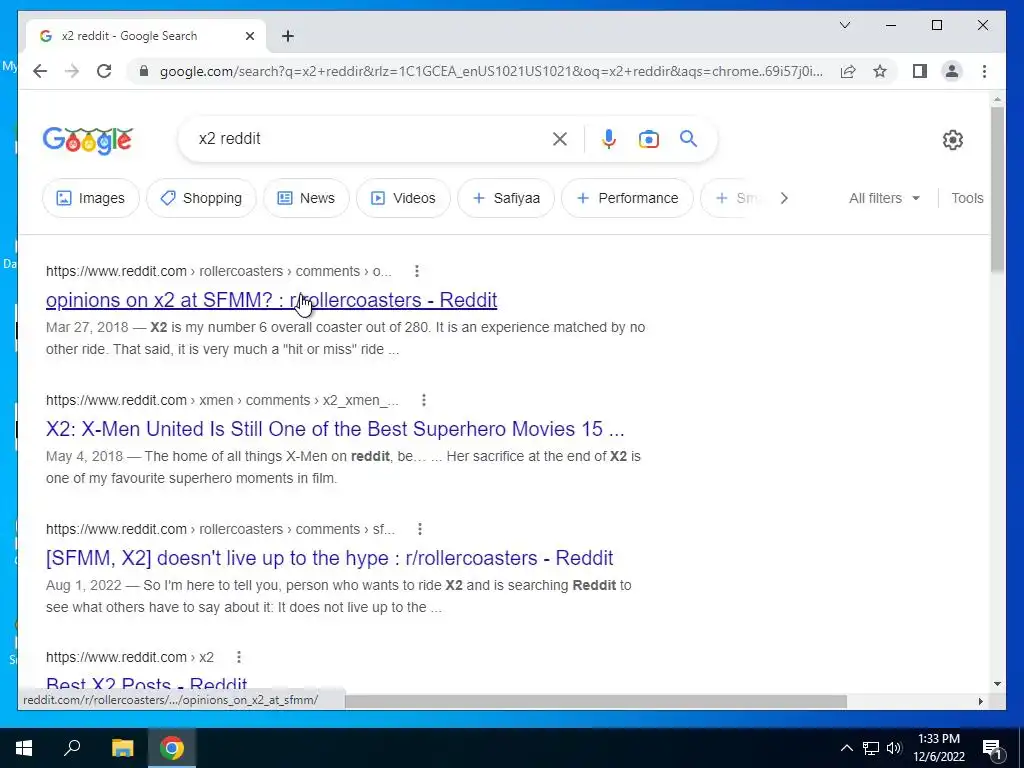This screenshot has height=768, width=1024.
Task: Open more options for '[SFMM, X2]' result
Action: pyautogui.click(x=420, y=529)
